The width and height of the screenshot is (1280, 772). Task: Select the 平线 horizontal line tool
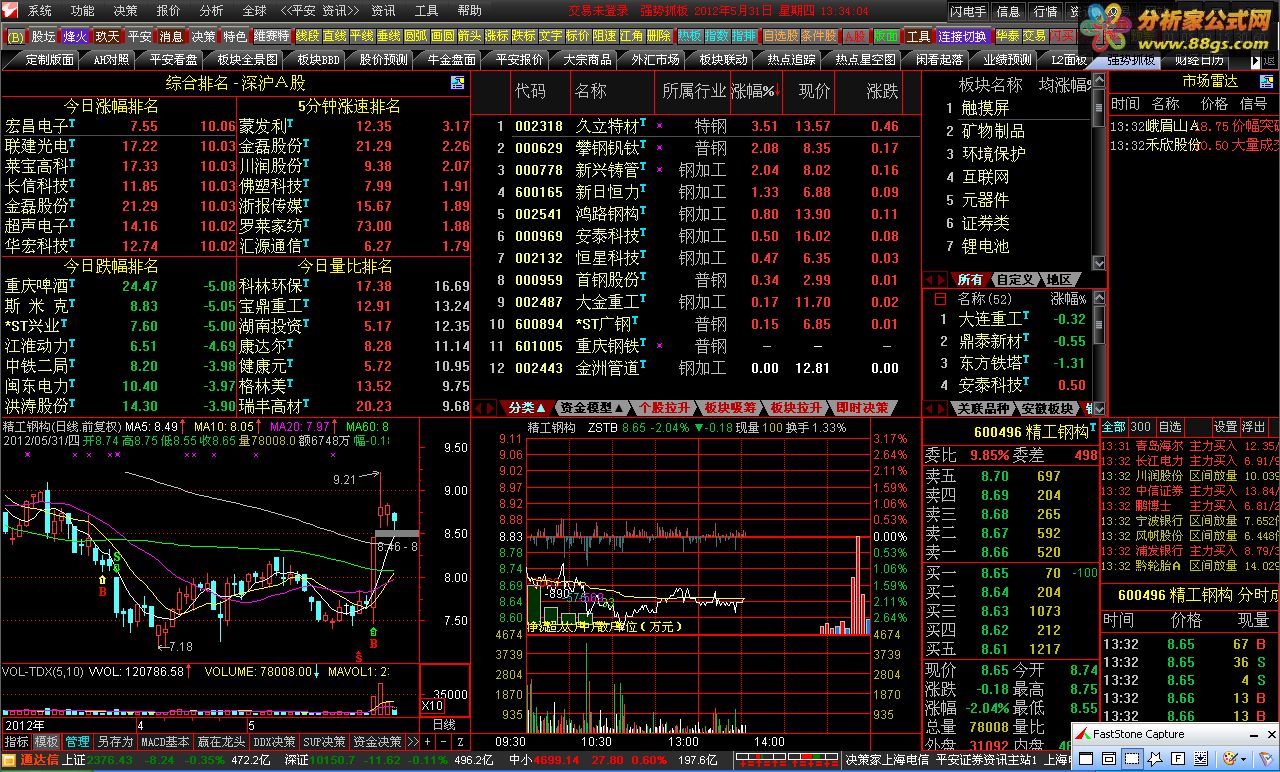pyautogui.click(x=361, y=35)
